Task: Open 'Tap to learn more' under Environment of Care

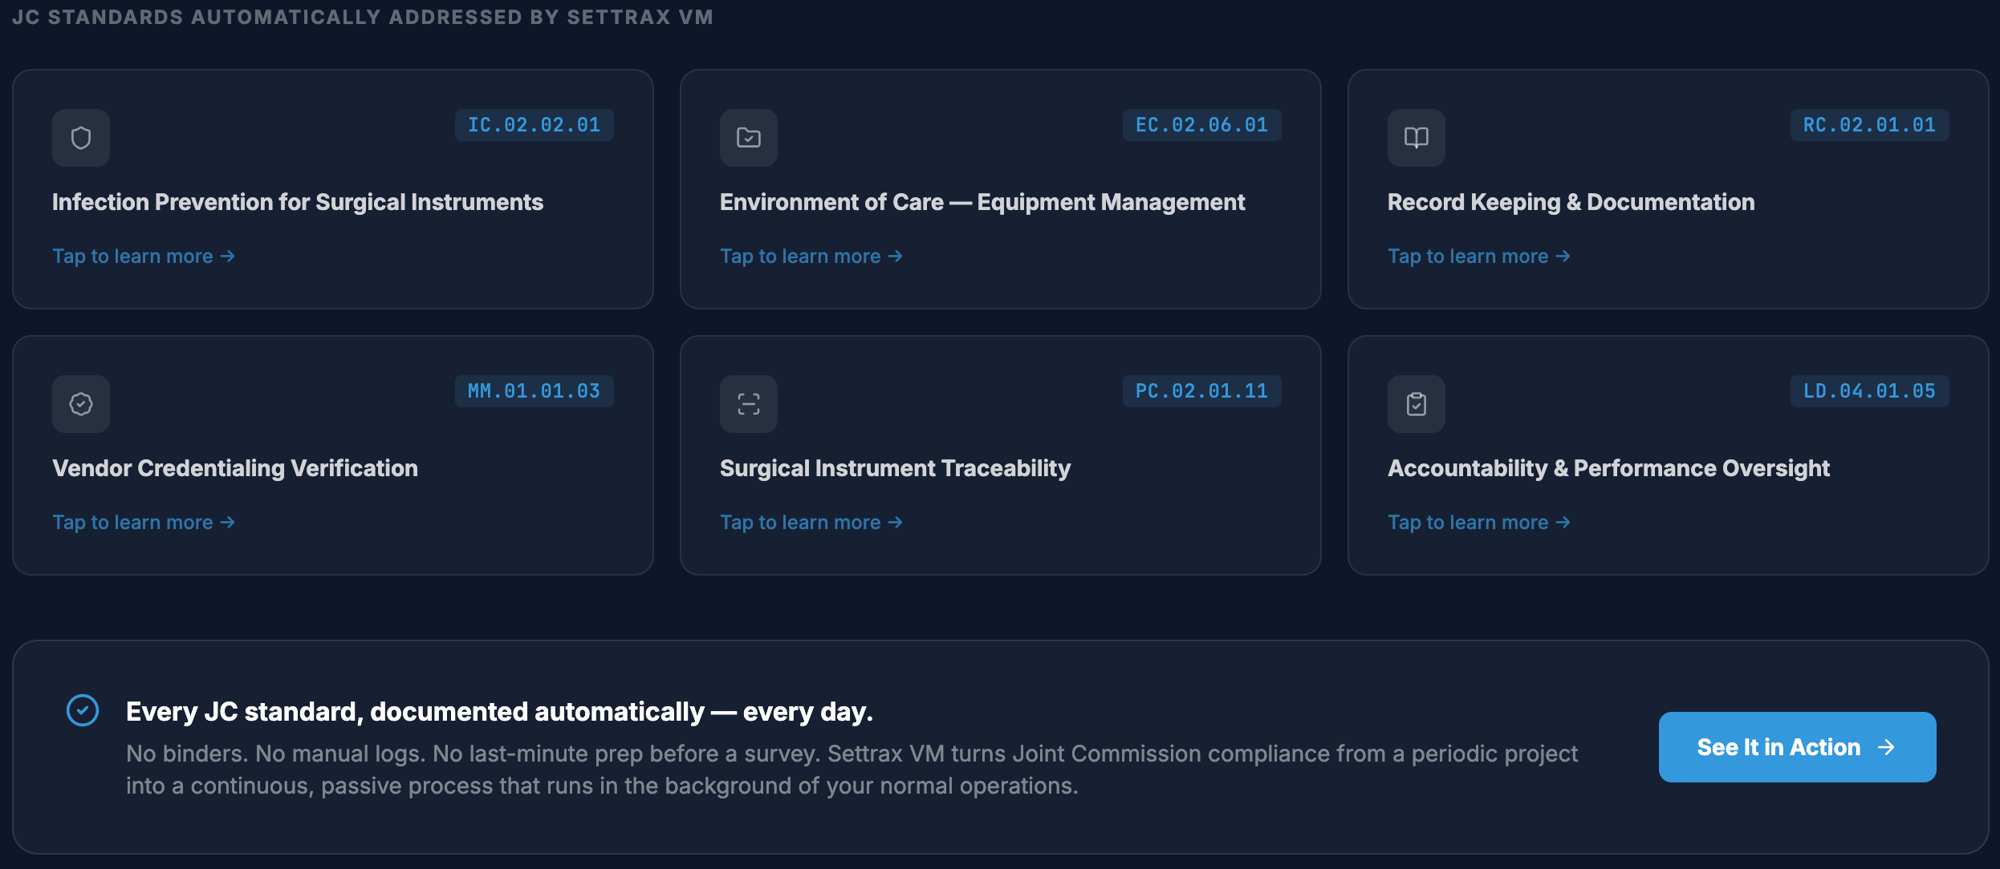Action: pyautogui.click(x=811, y=256)
